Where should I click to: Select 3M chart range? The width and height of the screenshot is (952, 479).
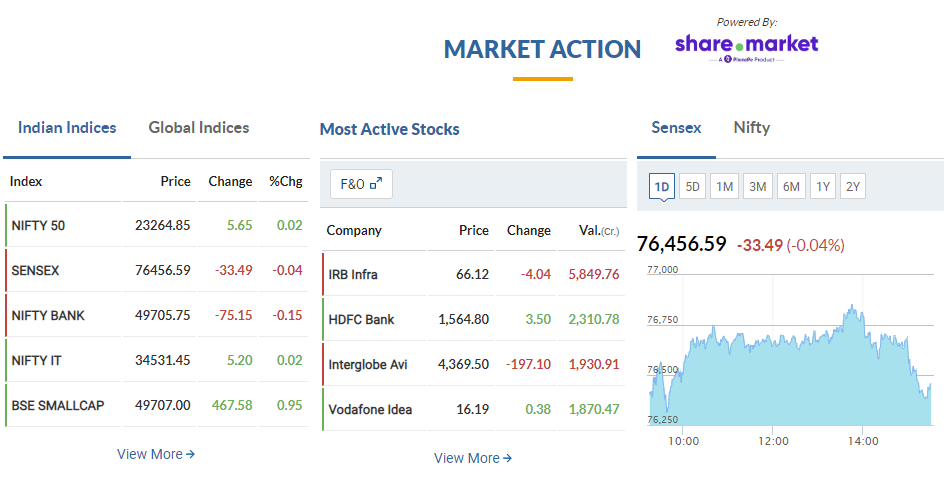pos(757,186)
